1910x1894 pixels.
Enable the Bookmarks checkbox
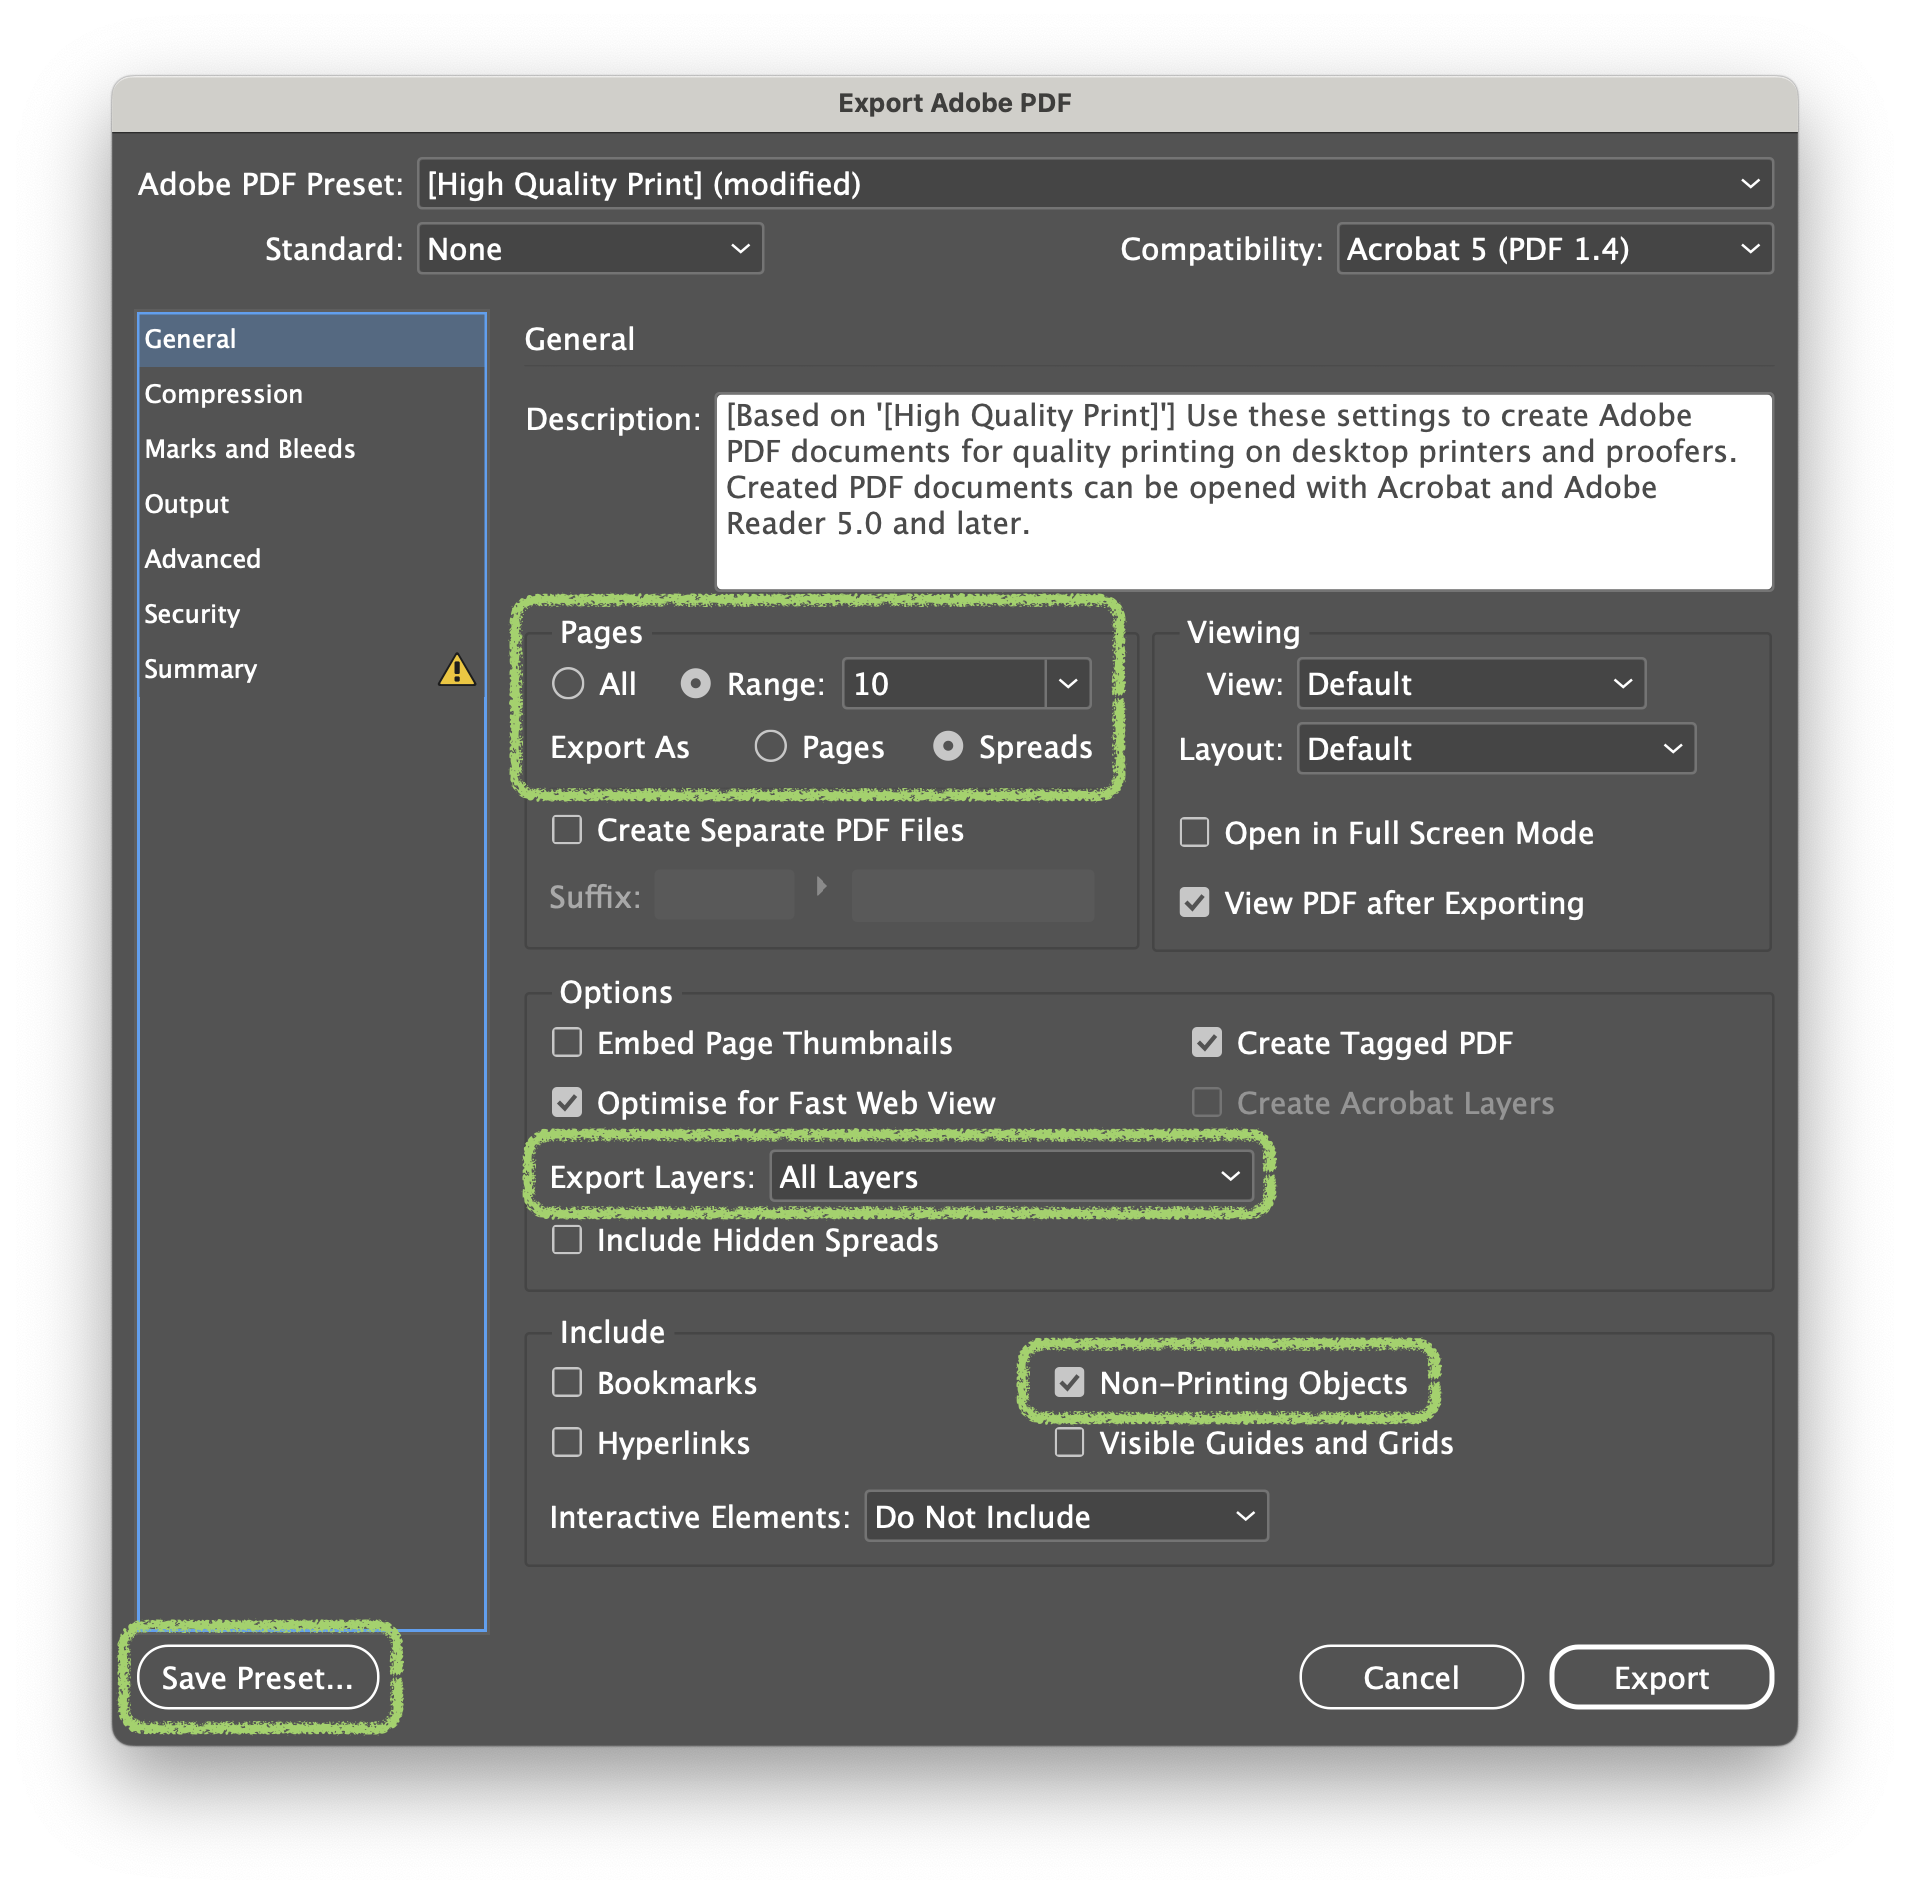tap(568, 1382)
